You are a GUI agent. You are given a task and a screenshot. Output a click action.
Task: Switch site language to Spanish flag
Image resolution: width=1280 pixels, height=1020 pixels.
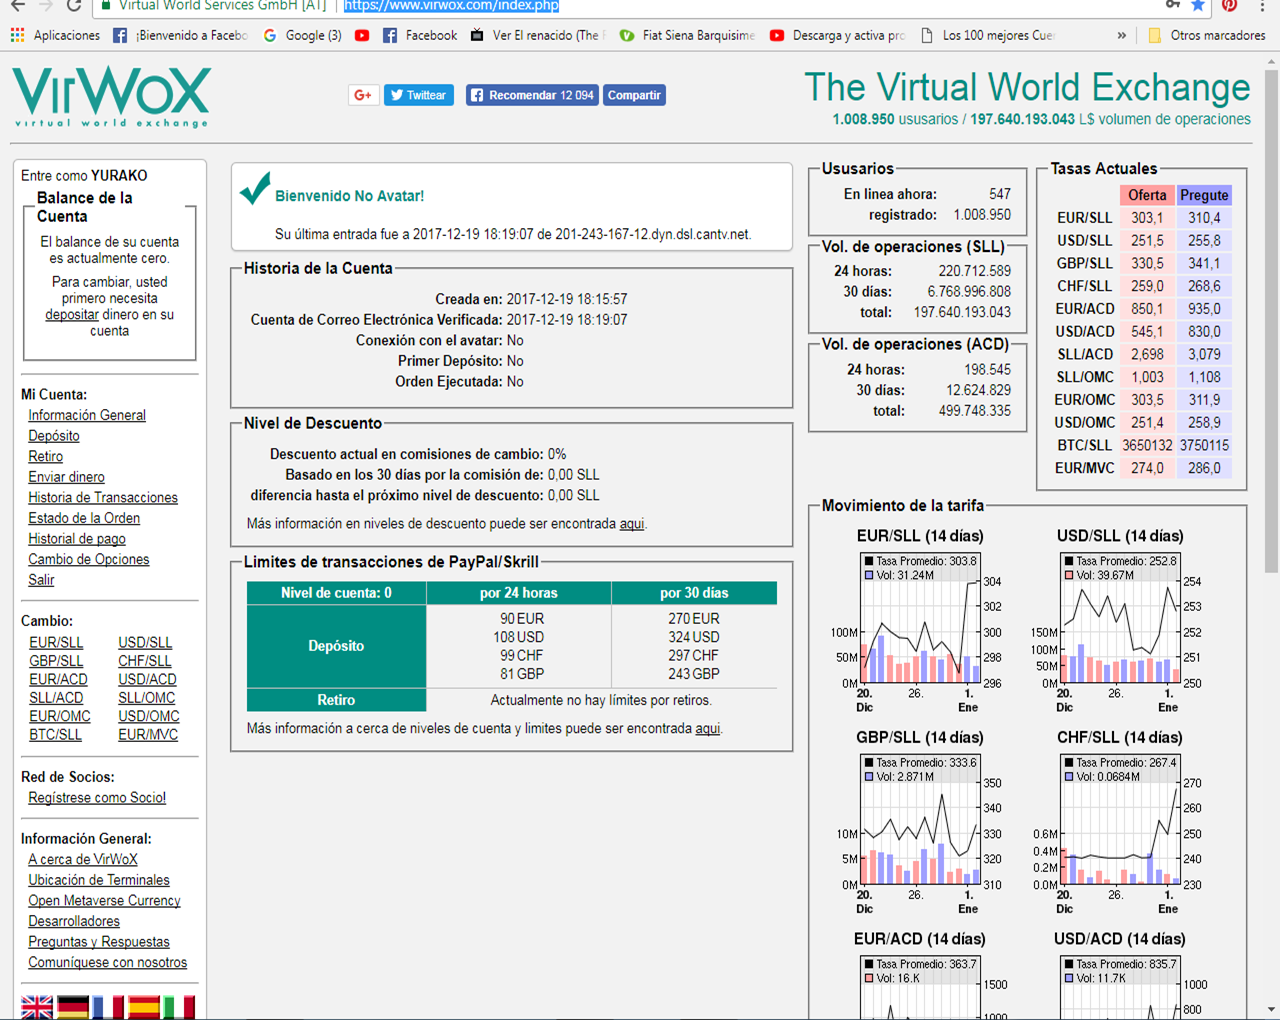point(144,1007)
